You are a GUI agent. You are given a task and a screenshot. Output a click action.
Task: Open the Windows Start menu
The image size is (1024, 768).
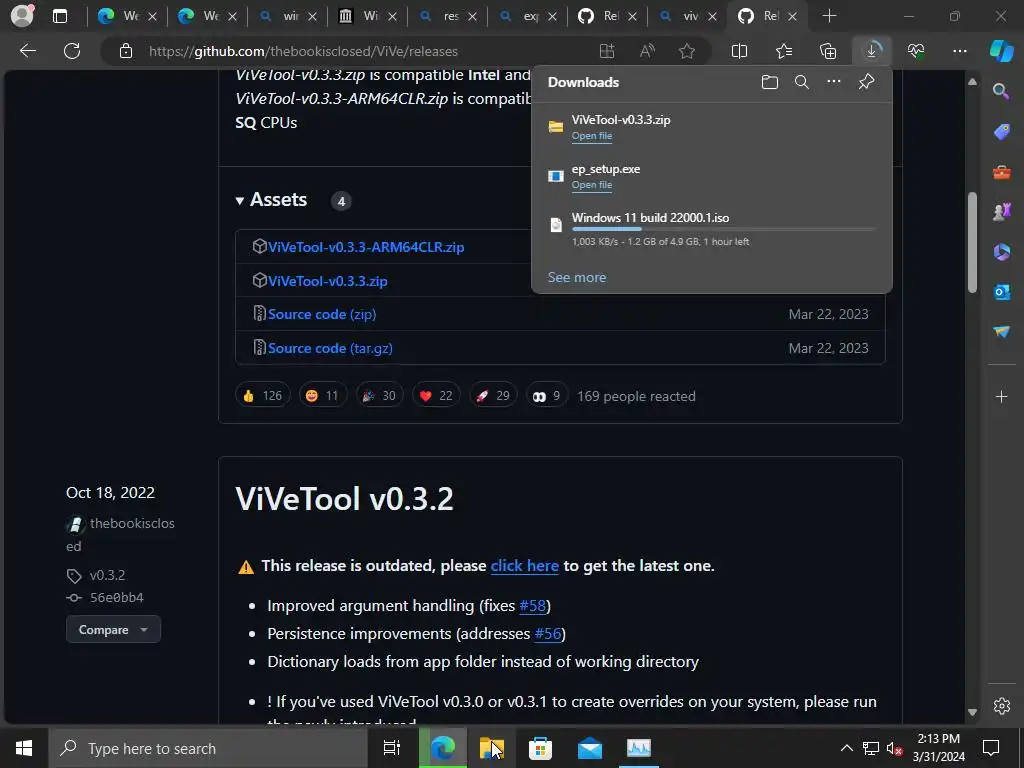pyautogui.click(x=24, y=748)
